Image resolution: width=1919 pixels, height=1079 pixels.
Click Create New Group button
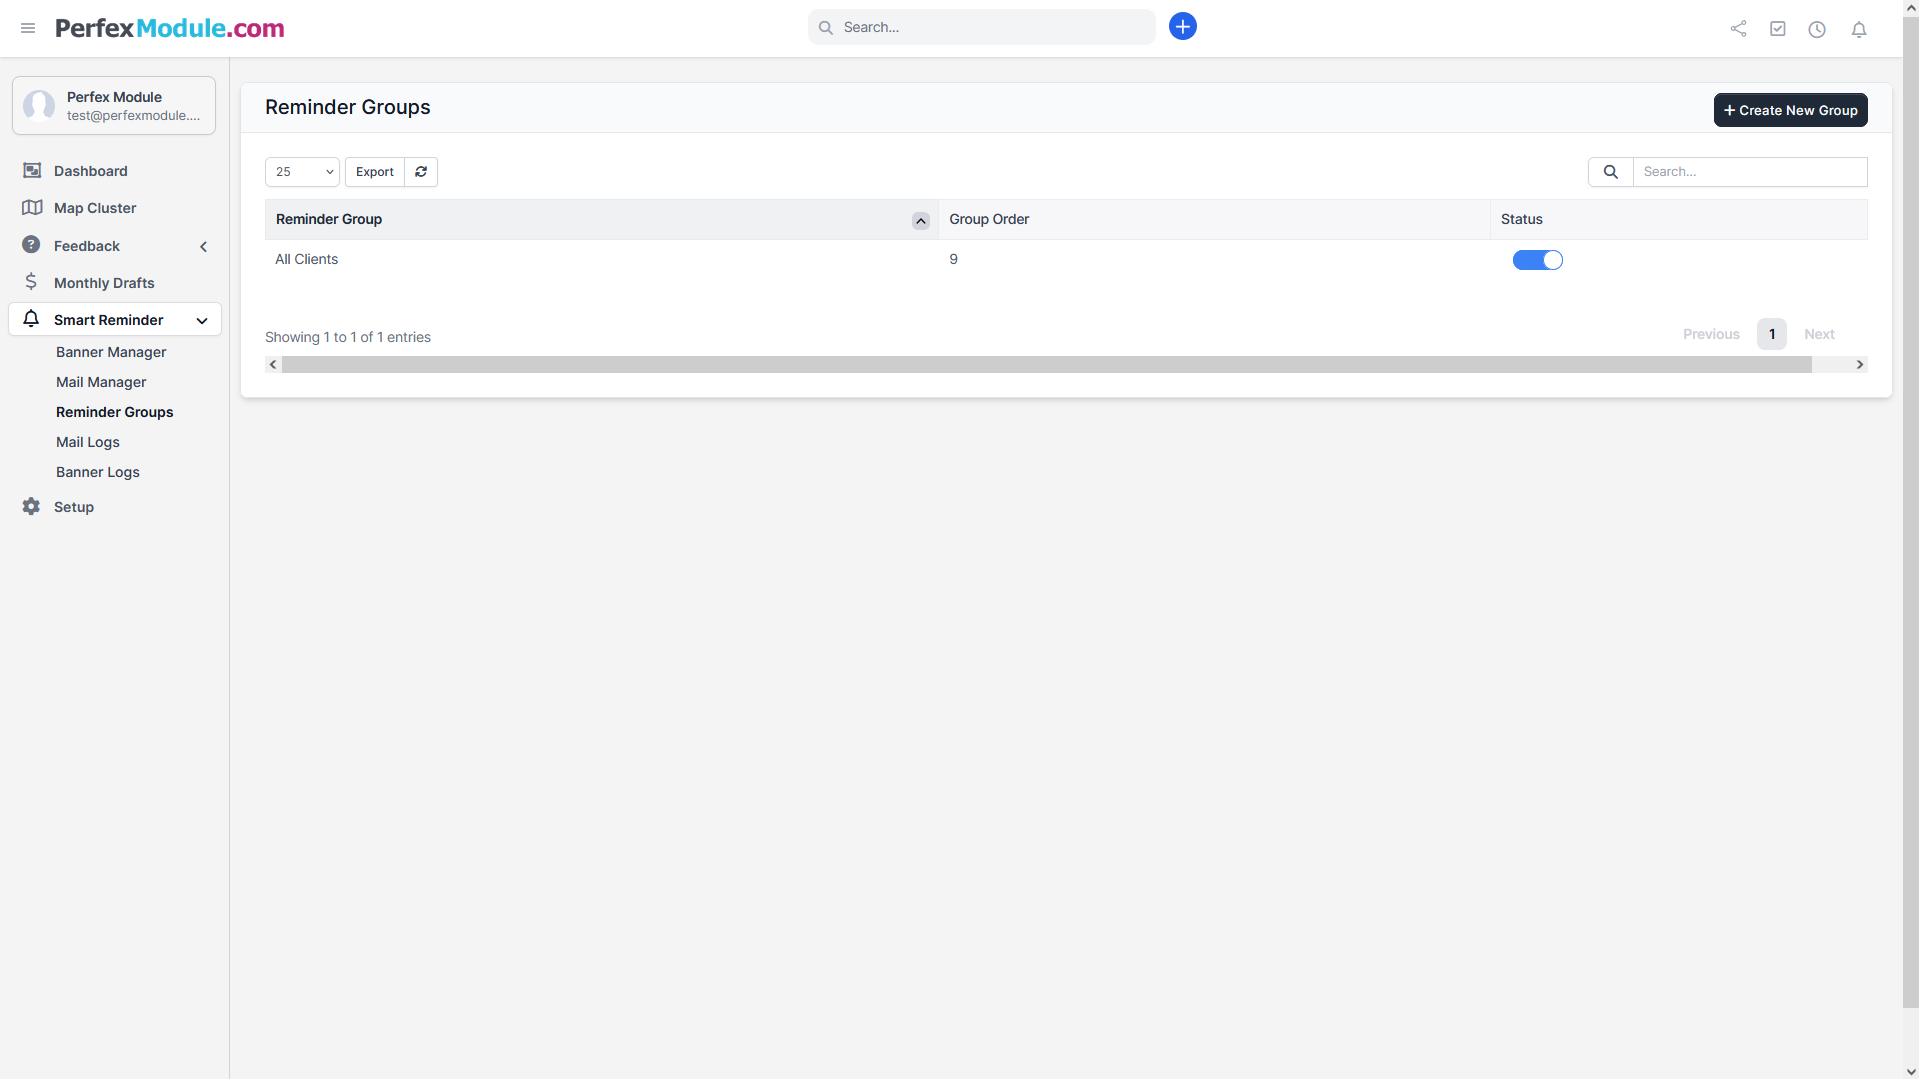click(1790, 110)
